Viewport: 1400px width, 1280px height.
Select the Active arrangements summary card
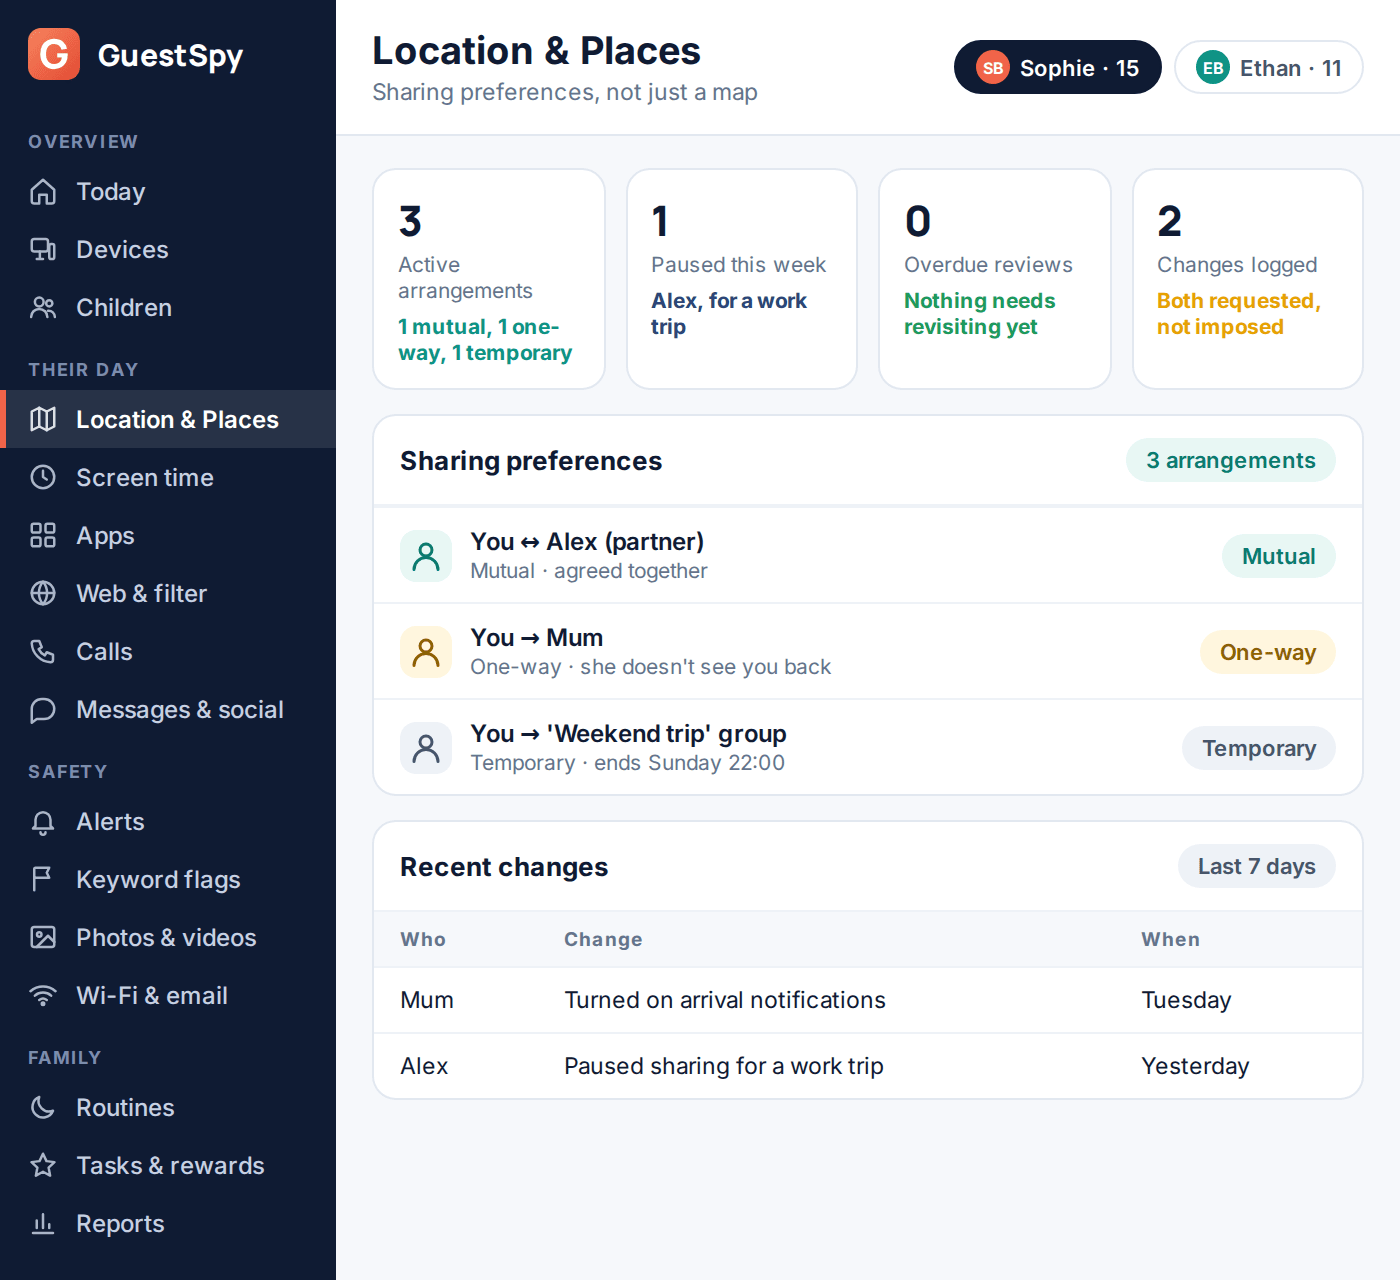489,279
